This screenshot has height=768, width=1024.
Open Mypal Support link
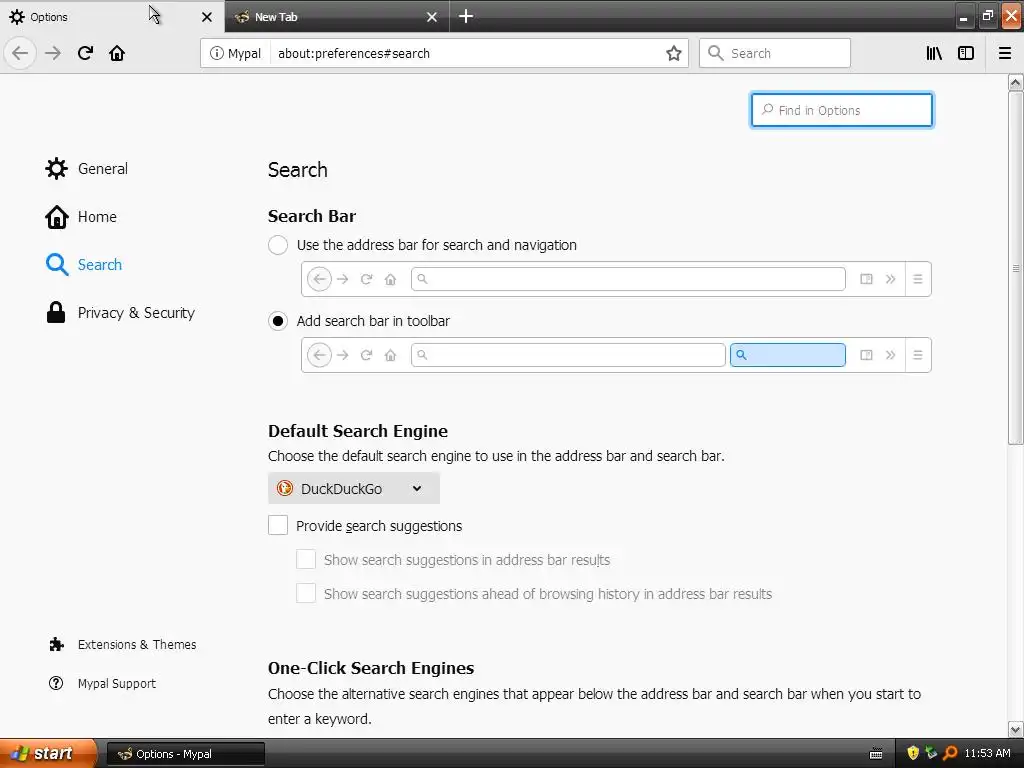click(103, 683)
